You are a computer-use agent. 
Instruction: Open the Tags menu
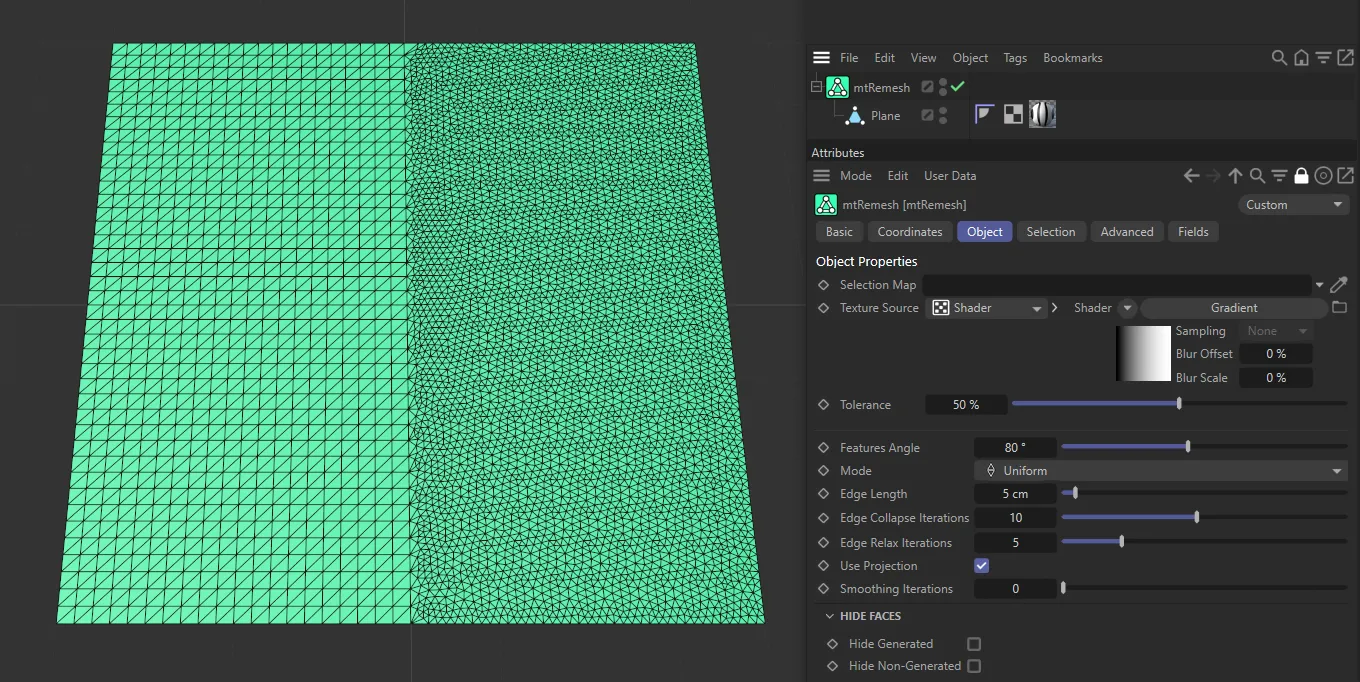click(x=1015, y=57)
